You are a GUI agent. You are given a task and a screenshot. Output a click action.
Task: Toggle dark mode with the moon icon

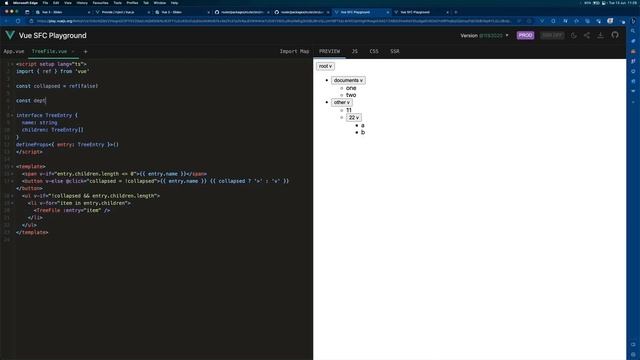coord(573,36)
